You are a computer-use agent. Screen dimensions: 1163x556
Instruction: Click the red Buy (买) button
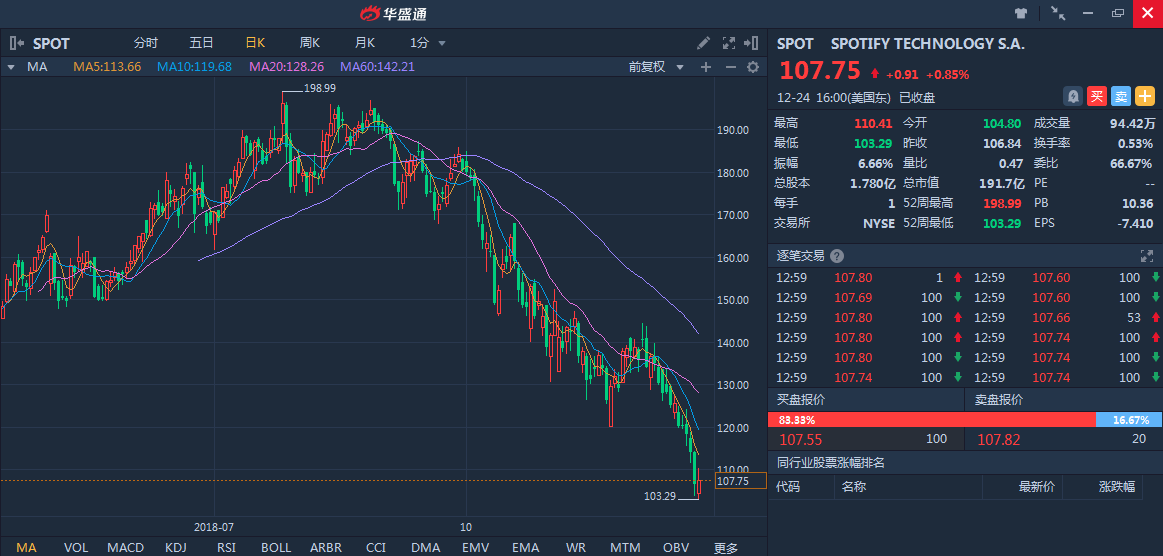click(x=1096, y=96)
